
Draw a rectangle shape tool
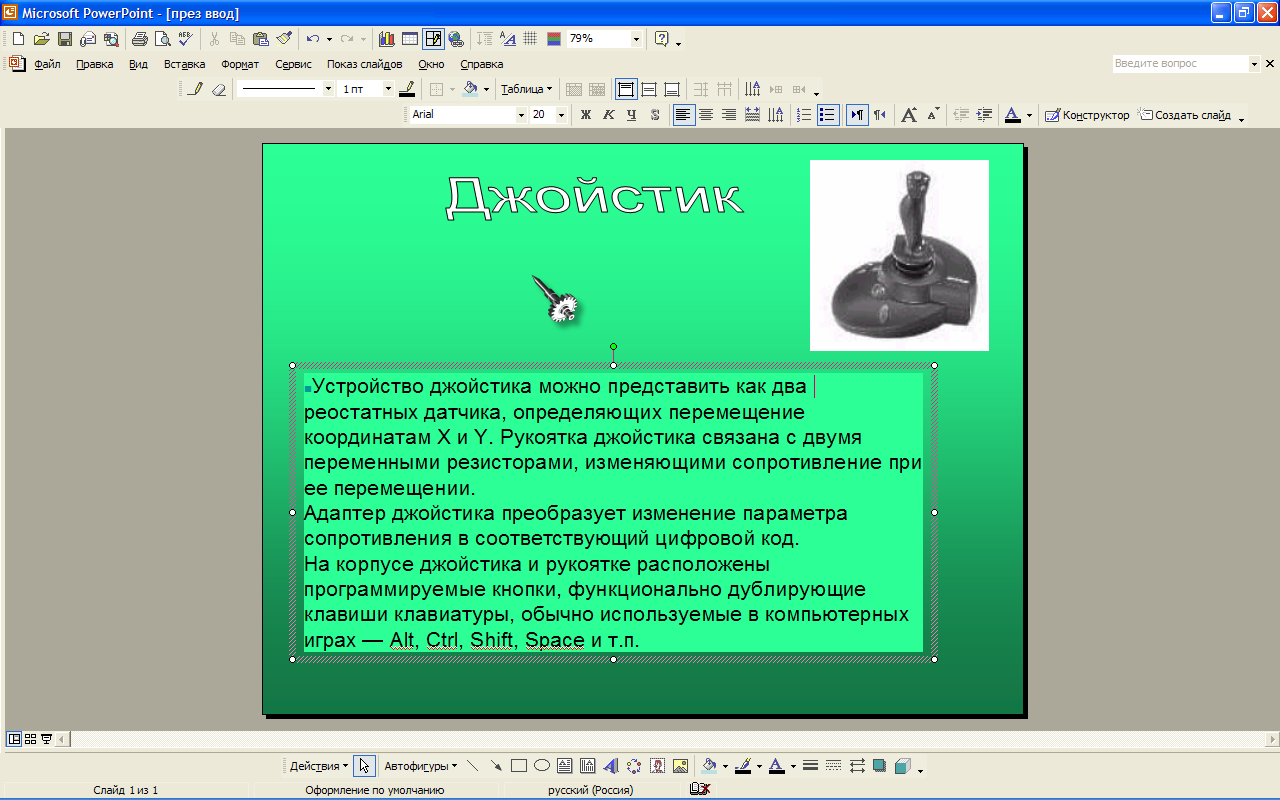pyautogui.click(x=518, y=766)
